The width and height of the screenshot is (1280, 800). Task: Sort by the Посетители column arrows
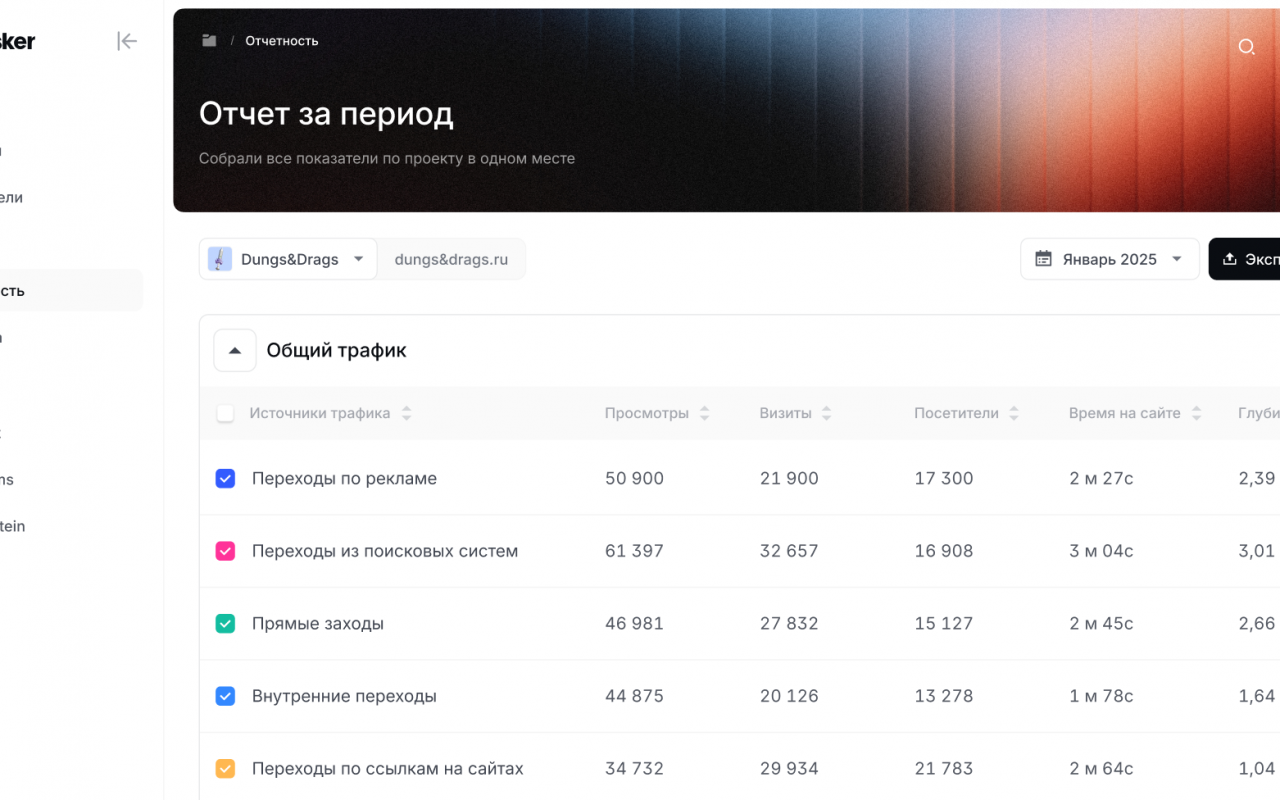point(1014,413)
